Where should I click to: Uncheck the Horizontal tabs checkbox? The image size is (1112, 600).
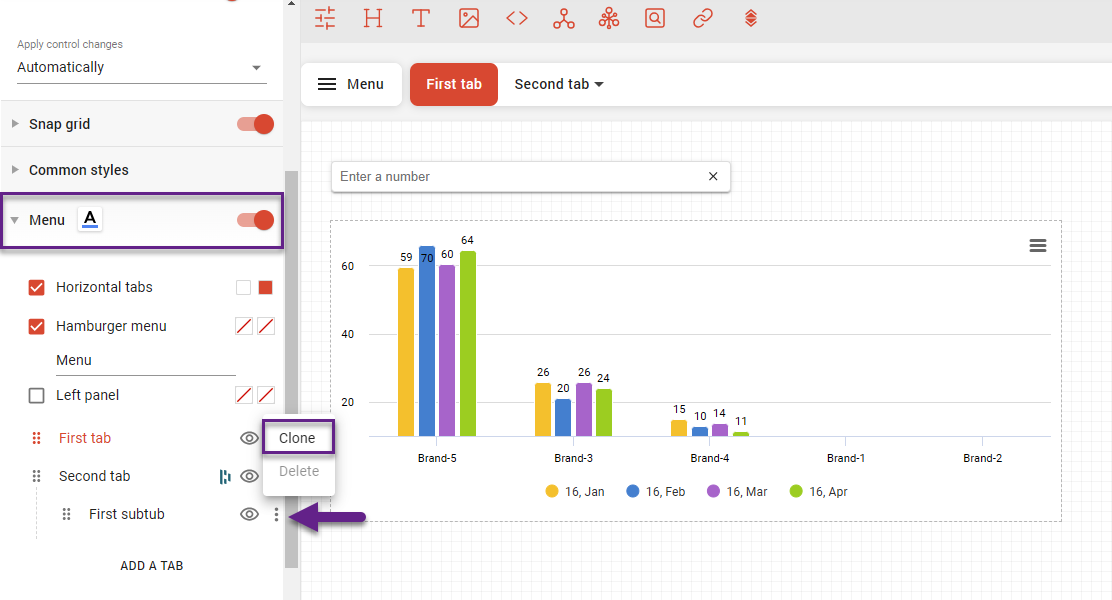(37, 288)
